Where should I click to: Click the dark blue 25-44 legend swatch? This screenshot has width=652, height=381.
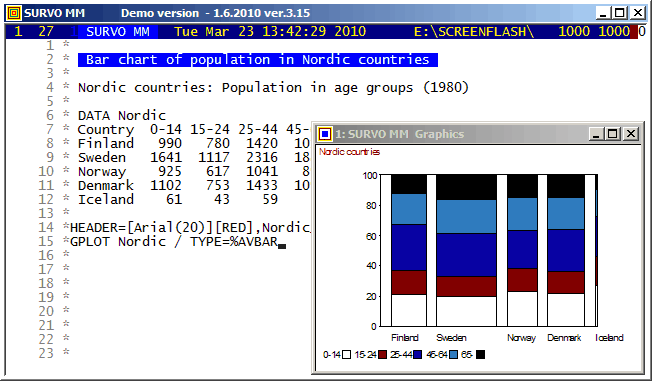click(x=417, y=354)
